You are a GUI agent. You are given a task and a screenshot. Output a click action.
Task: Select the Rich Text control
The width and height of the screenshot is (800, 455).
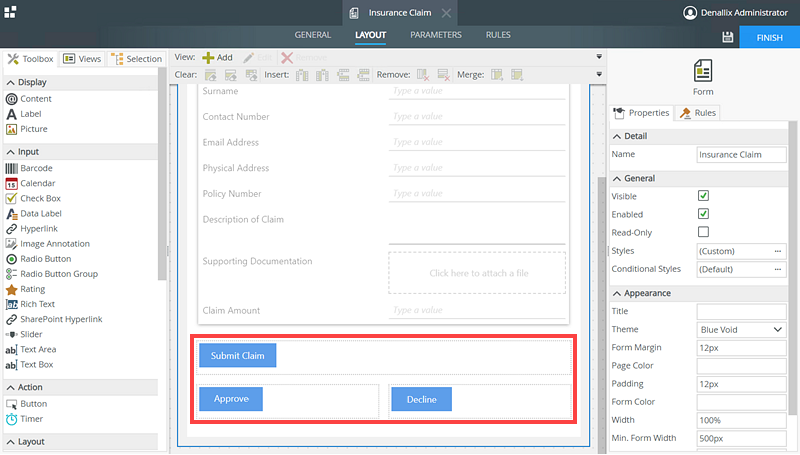(x=37, y=304)
